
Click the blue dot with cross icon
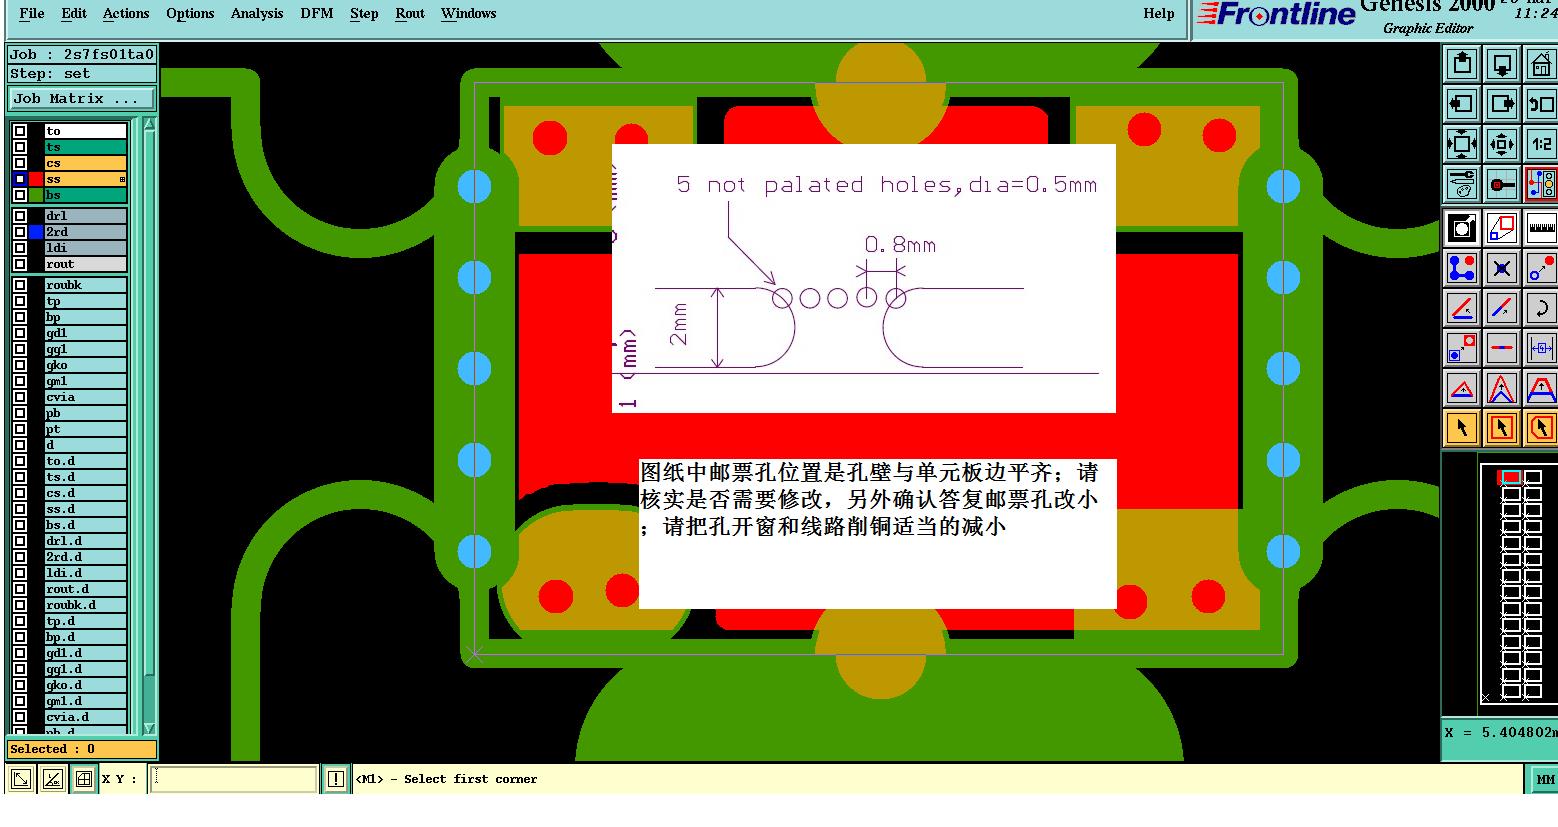click(x=1502, y=269)
